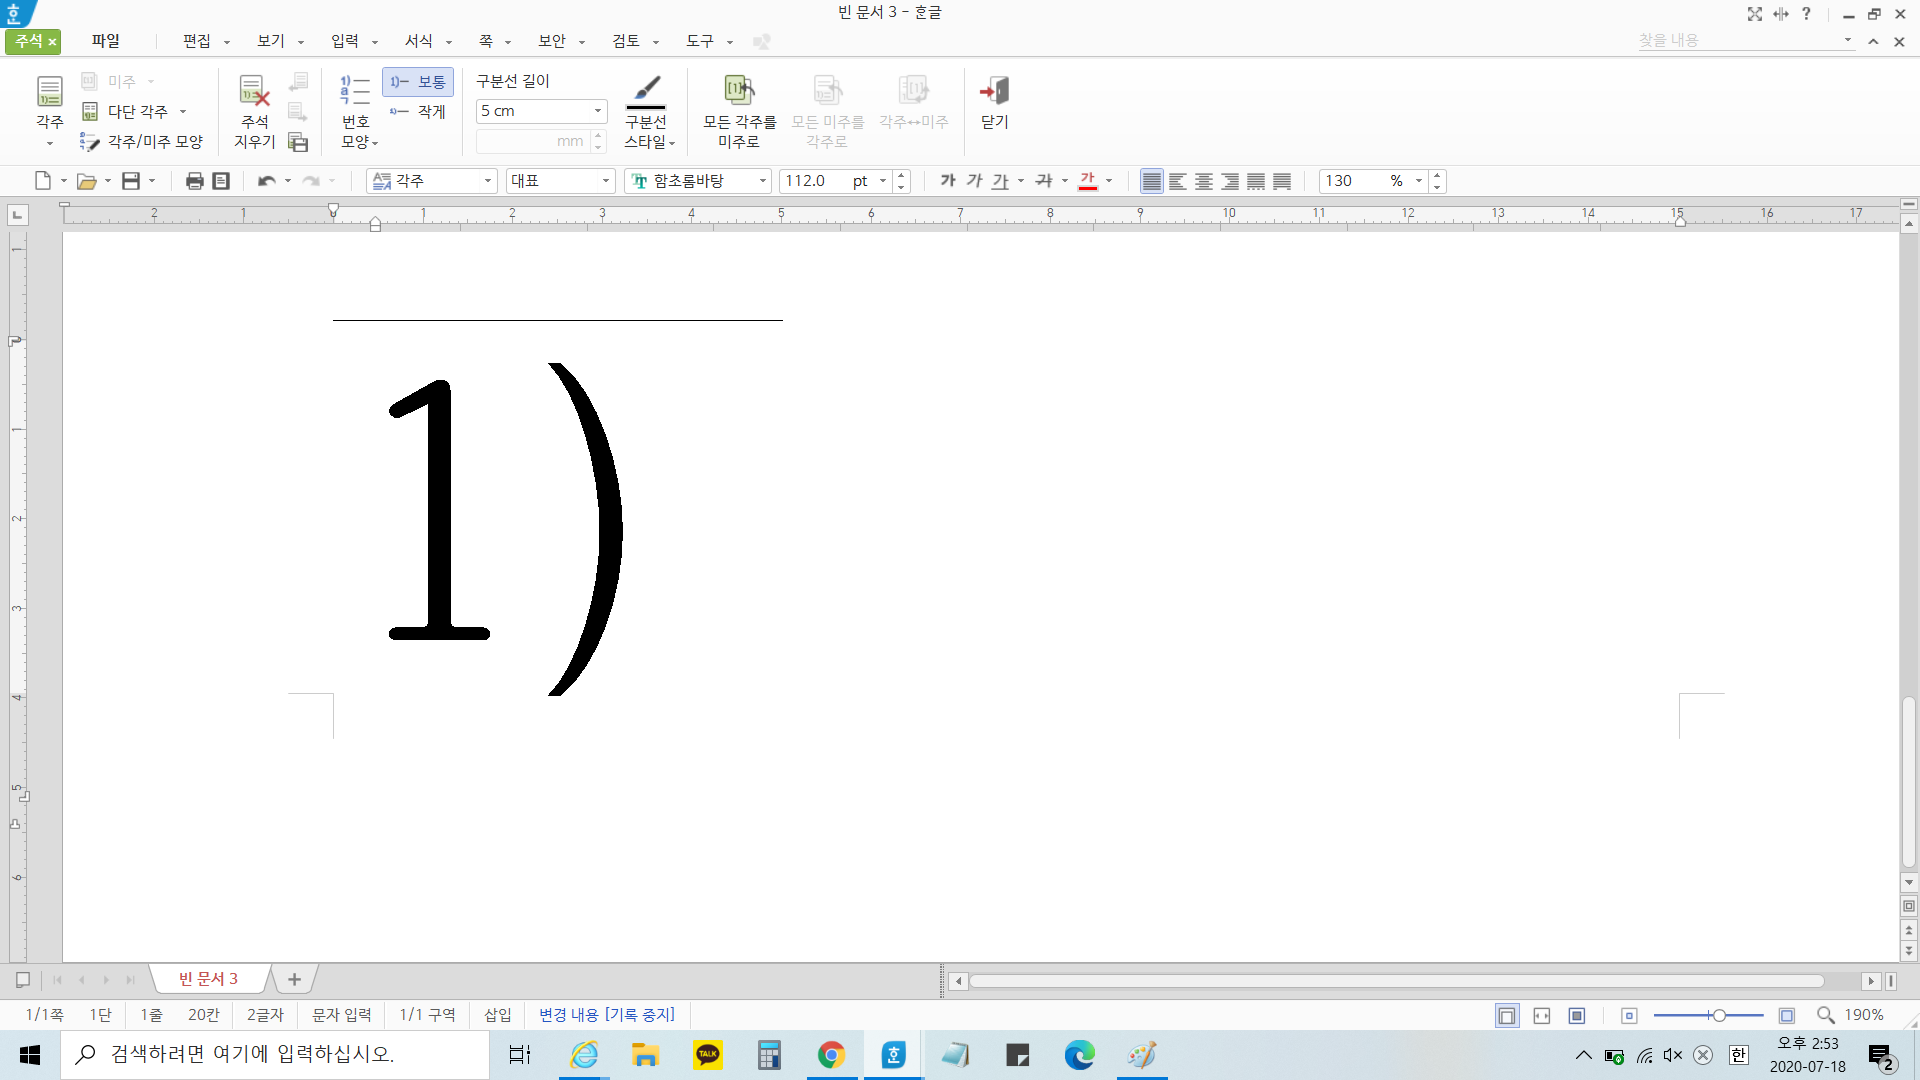Image resolution: width=1920 pixels, height=1080 pixels.
Task: Click 다단 각주 button
Action: tap(136, 112)
